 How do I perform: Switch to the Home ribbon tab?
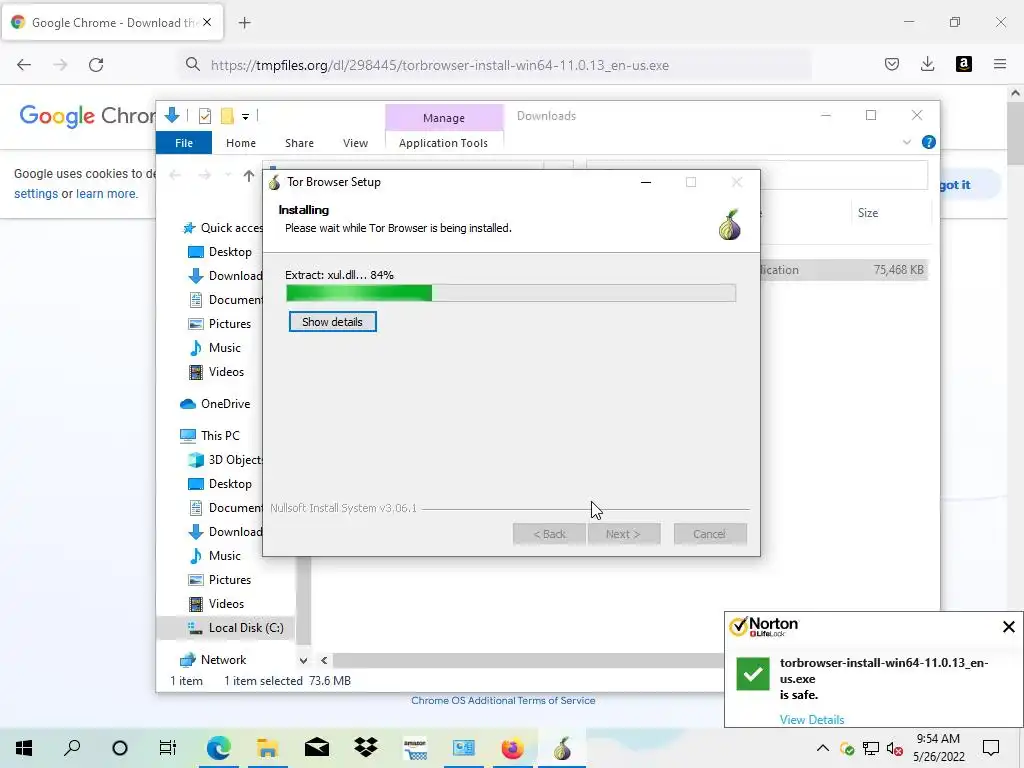point(241,143)
